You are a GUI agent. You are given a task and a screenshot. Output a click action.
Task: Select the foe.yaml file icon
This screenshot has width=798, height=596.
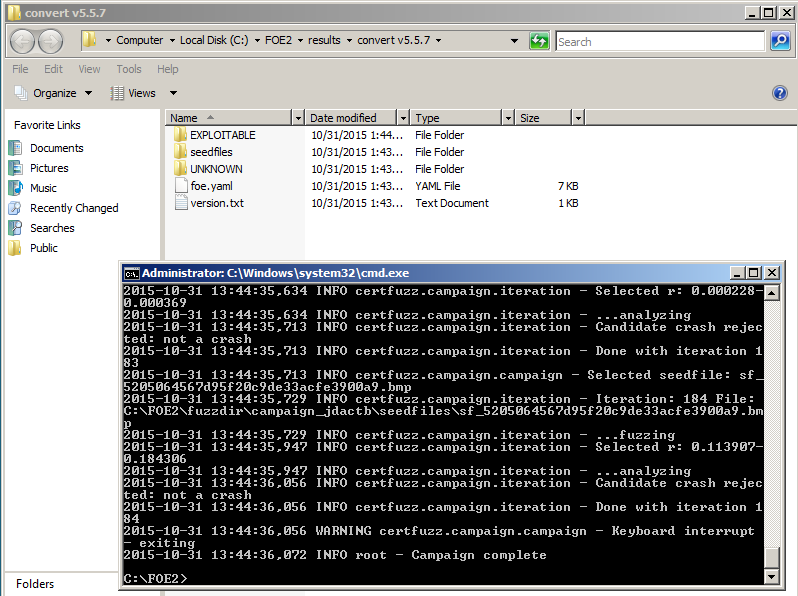click(x=181, y=186)
